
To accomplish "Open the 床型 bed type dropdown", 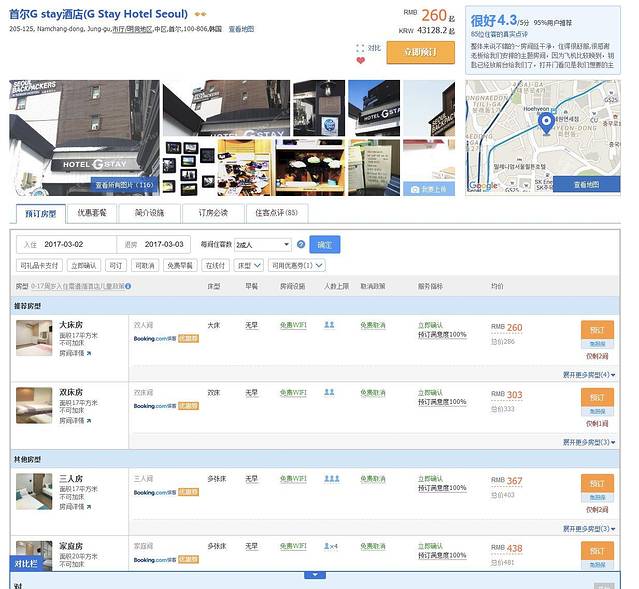I will pyautogui.click(x=246, y=265).
